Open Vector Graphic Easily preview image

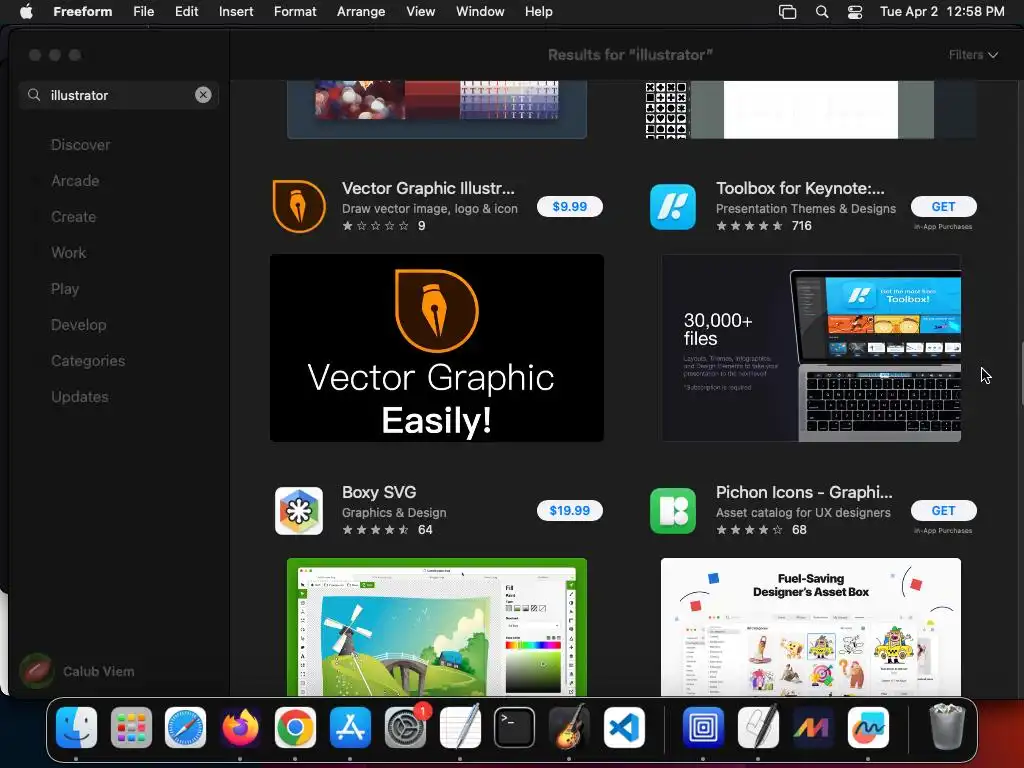pos(437,348)
